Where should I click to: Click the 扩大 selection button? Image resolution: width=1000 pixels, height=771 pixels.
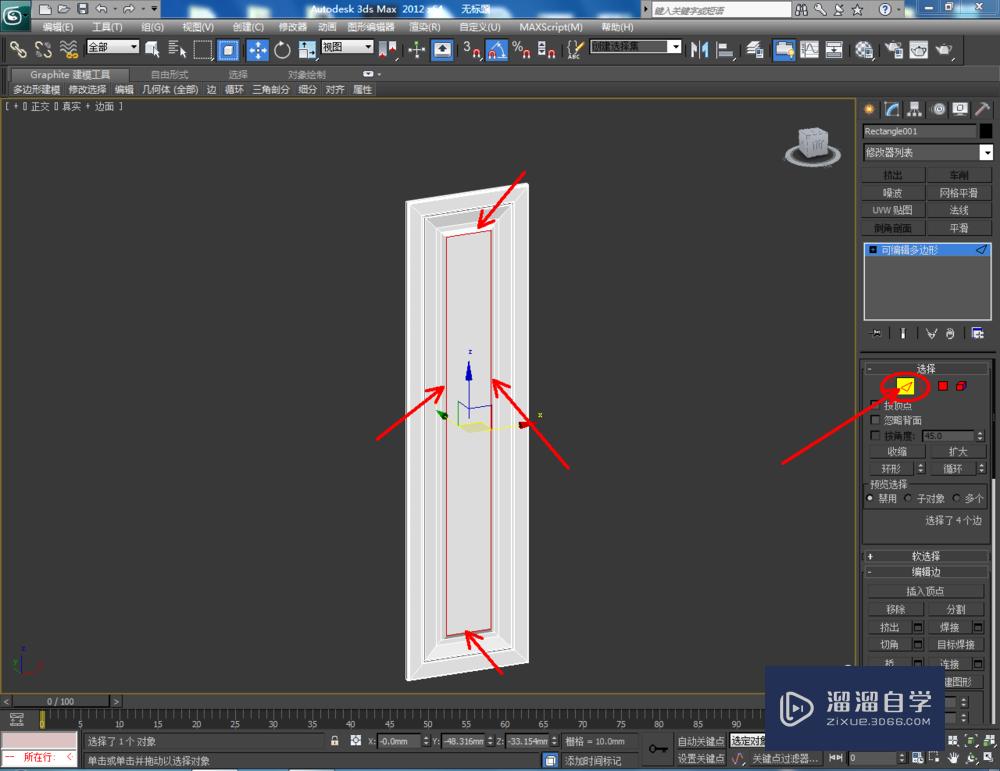957,452
